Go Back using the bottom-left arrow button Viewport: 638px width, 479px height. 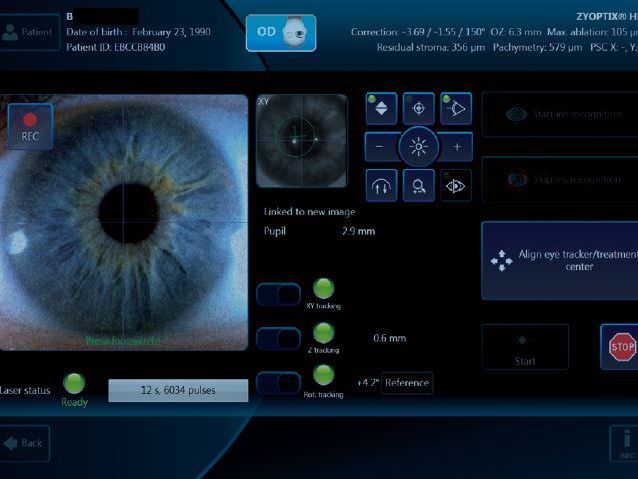click(x=24, y=443)
